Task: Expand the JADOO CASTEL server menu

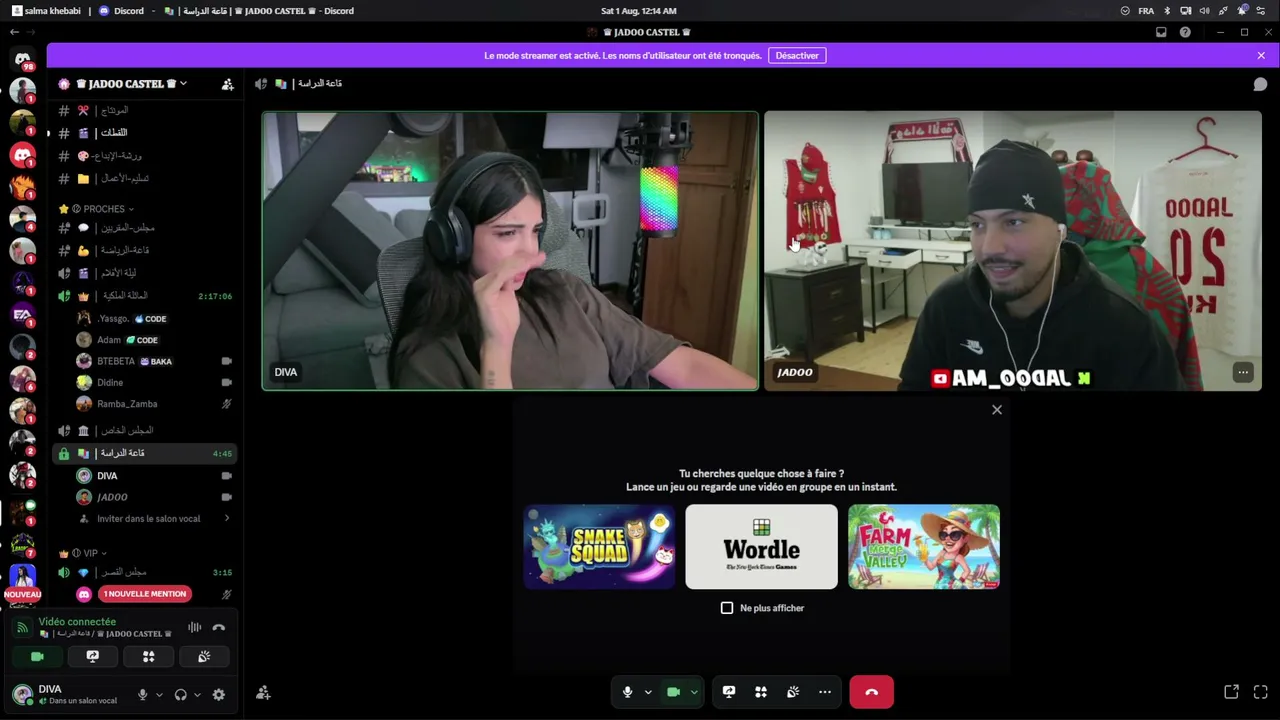Action: pos(183,84)
